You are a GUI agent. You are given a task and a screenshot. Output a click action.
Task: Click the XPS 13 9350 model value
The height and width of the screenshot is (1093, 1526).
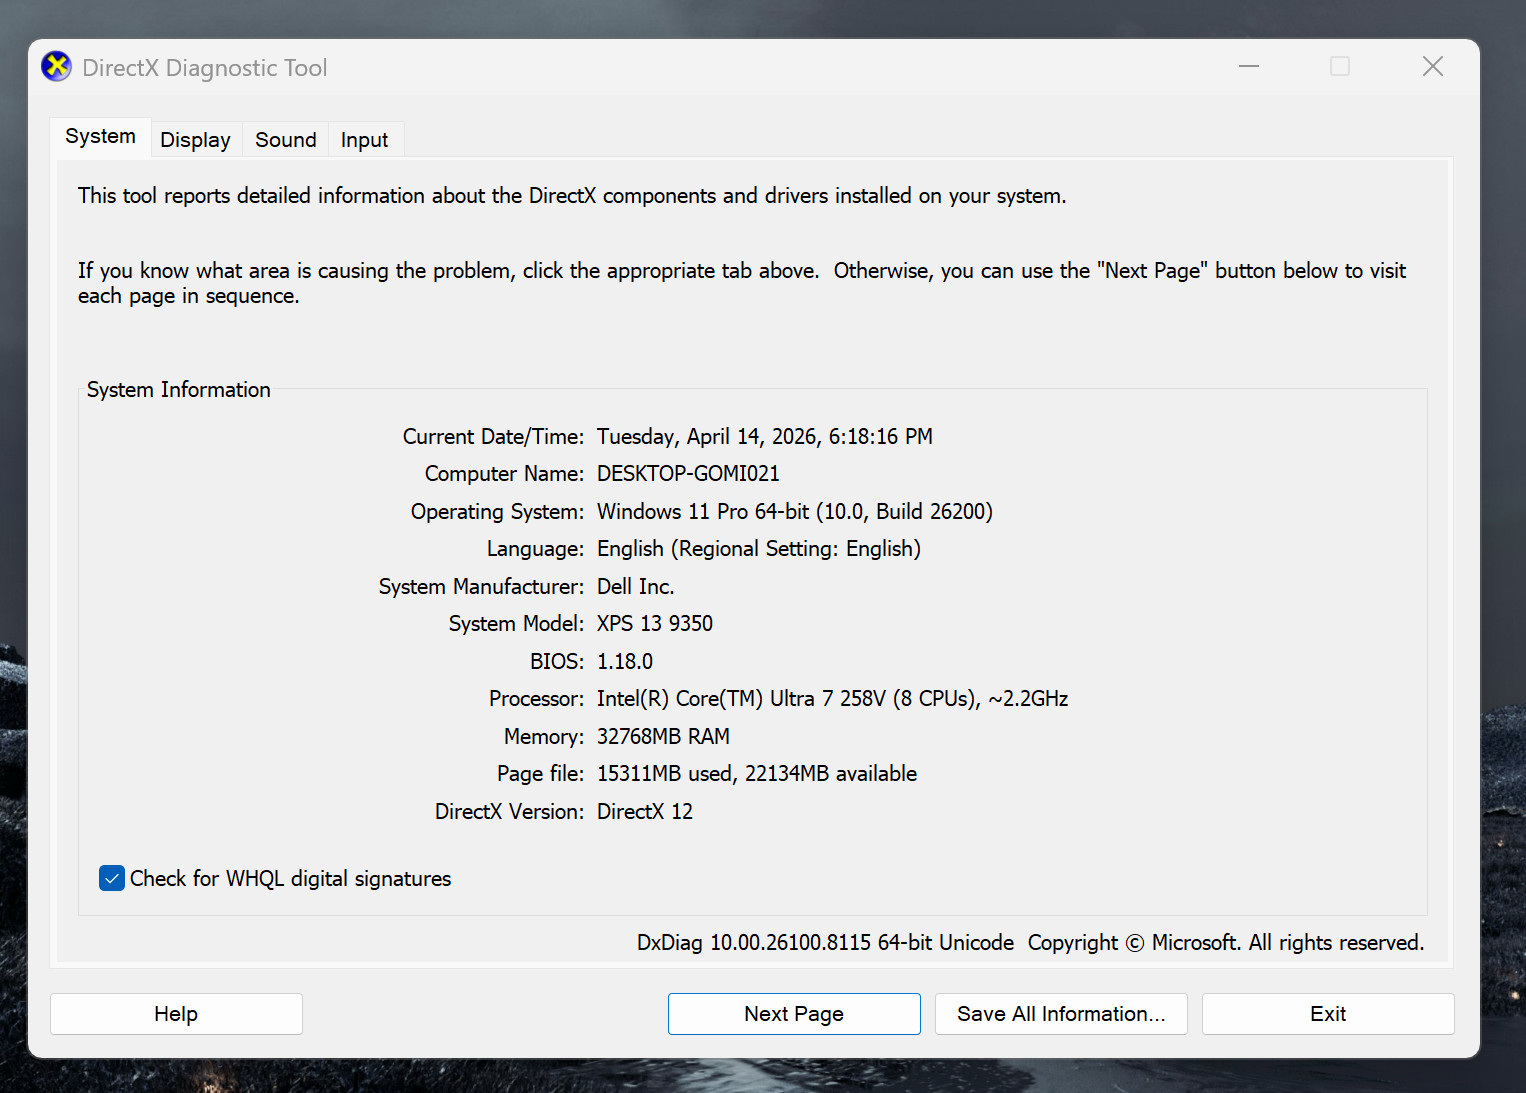[x=655, y=624]
